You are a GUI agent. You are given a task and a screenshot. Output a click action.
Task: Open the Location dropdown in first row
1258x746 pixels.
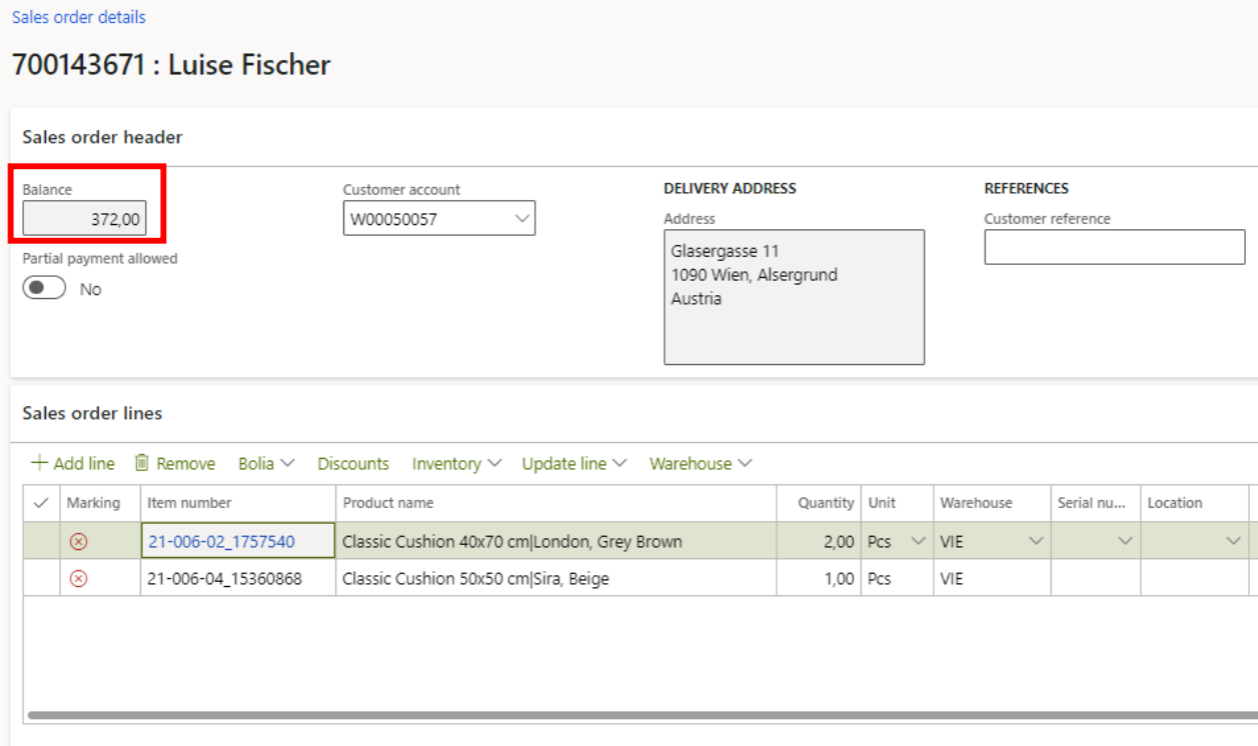click(x=1232, y=541)
